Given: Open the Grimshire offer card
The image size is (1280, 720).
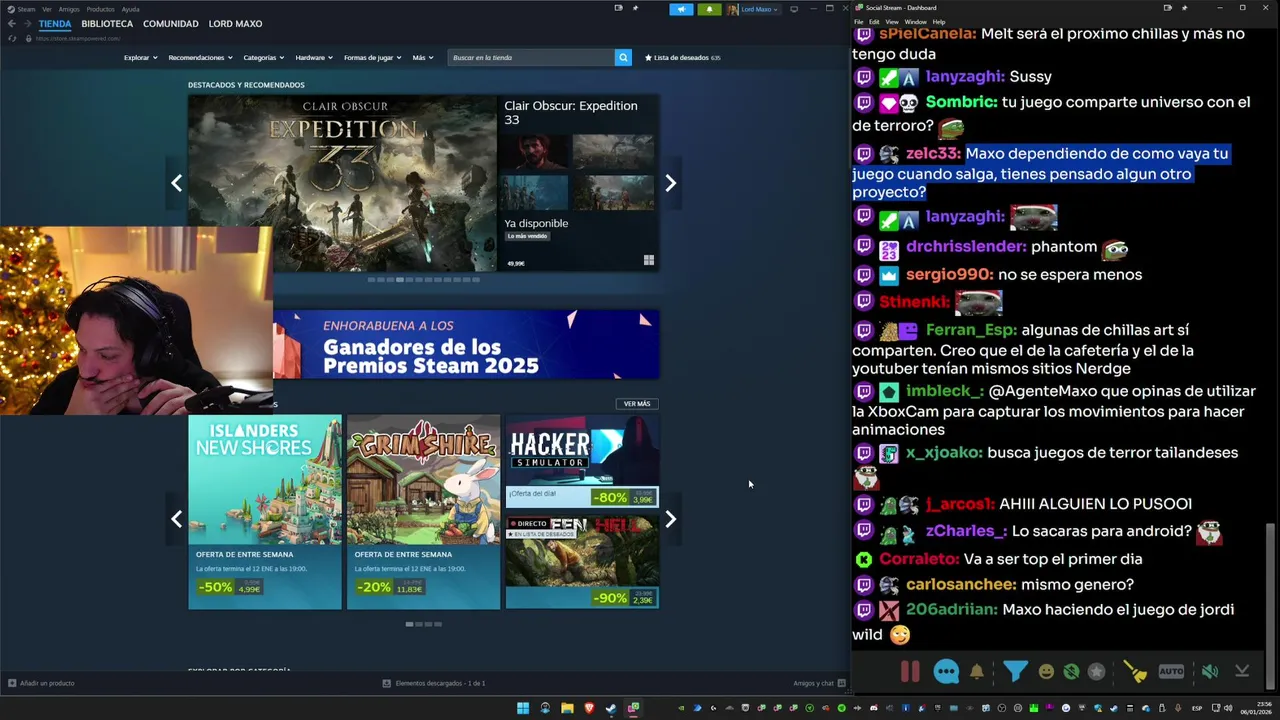Looking at the screenshot, I should [423, 512].
